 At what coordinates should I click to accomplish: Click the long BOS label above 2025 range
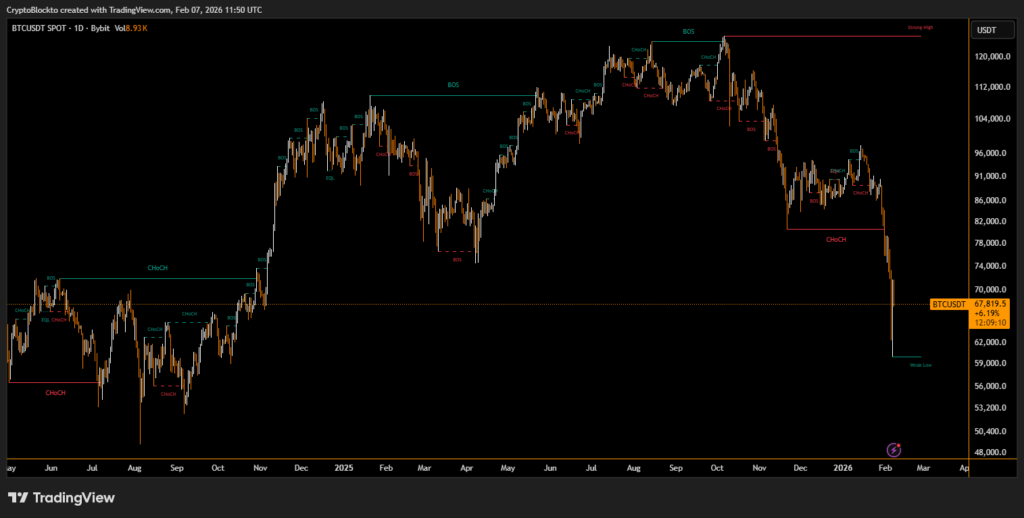(x=453, y=86)
